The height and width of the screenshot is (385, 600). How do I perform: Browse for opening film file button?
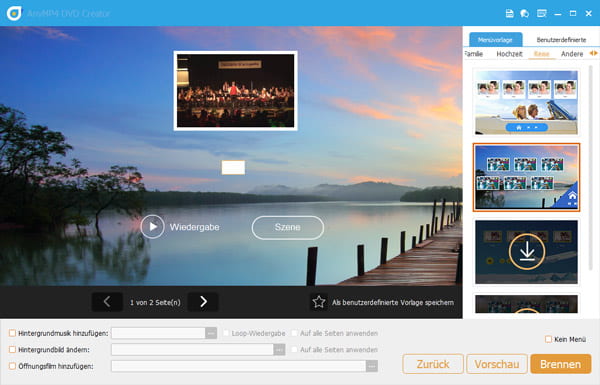point(372,366)
